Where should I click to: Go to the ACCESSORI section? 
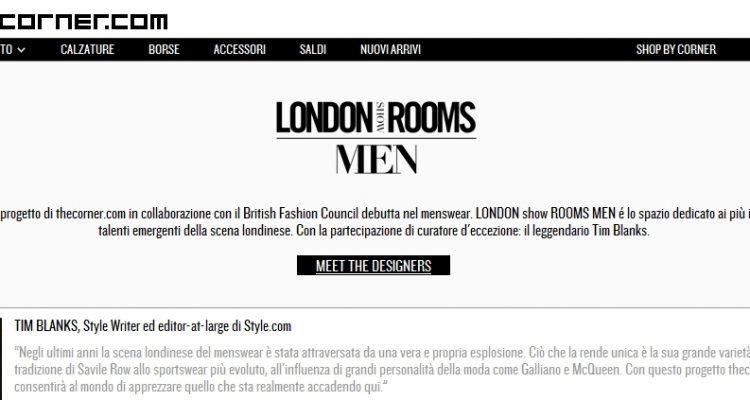pyautogui.click(x=240, y=49)
